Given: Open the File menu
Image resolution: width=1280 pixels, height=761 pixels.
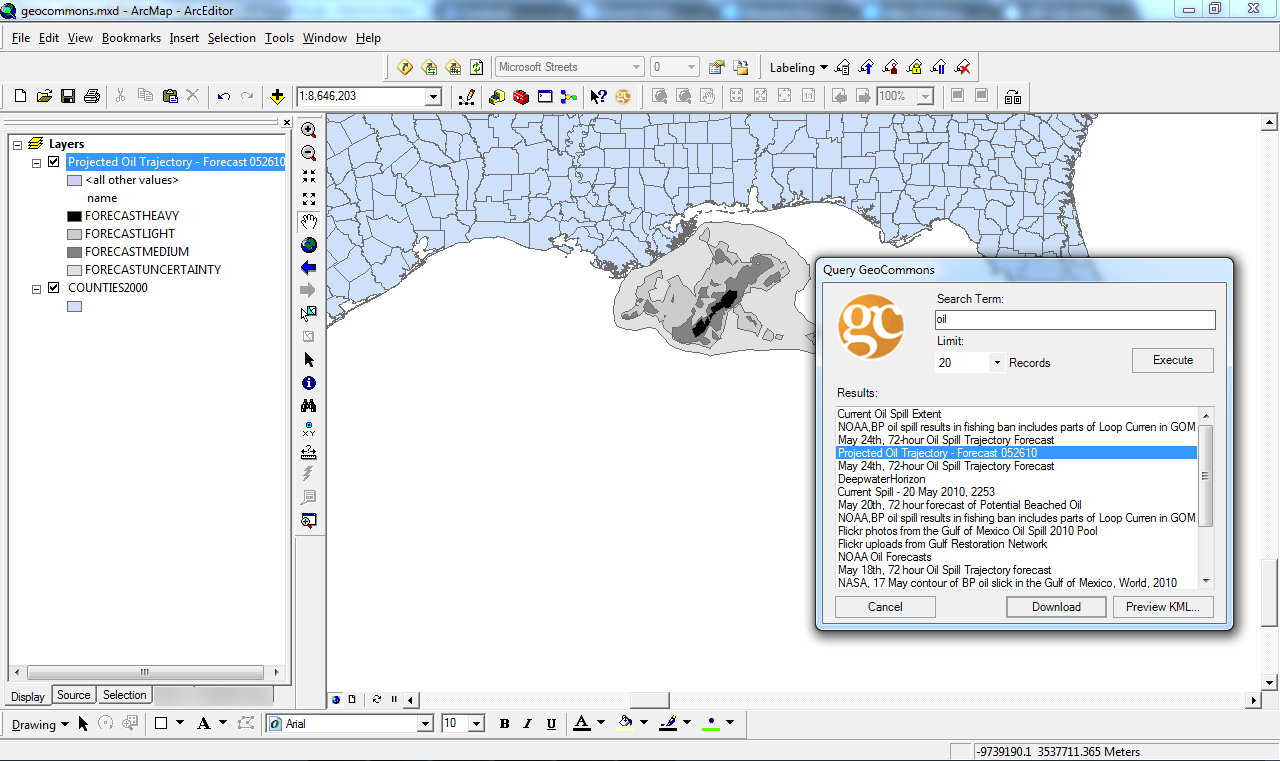Looking at the screenshot, I should pos(21,38).
